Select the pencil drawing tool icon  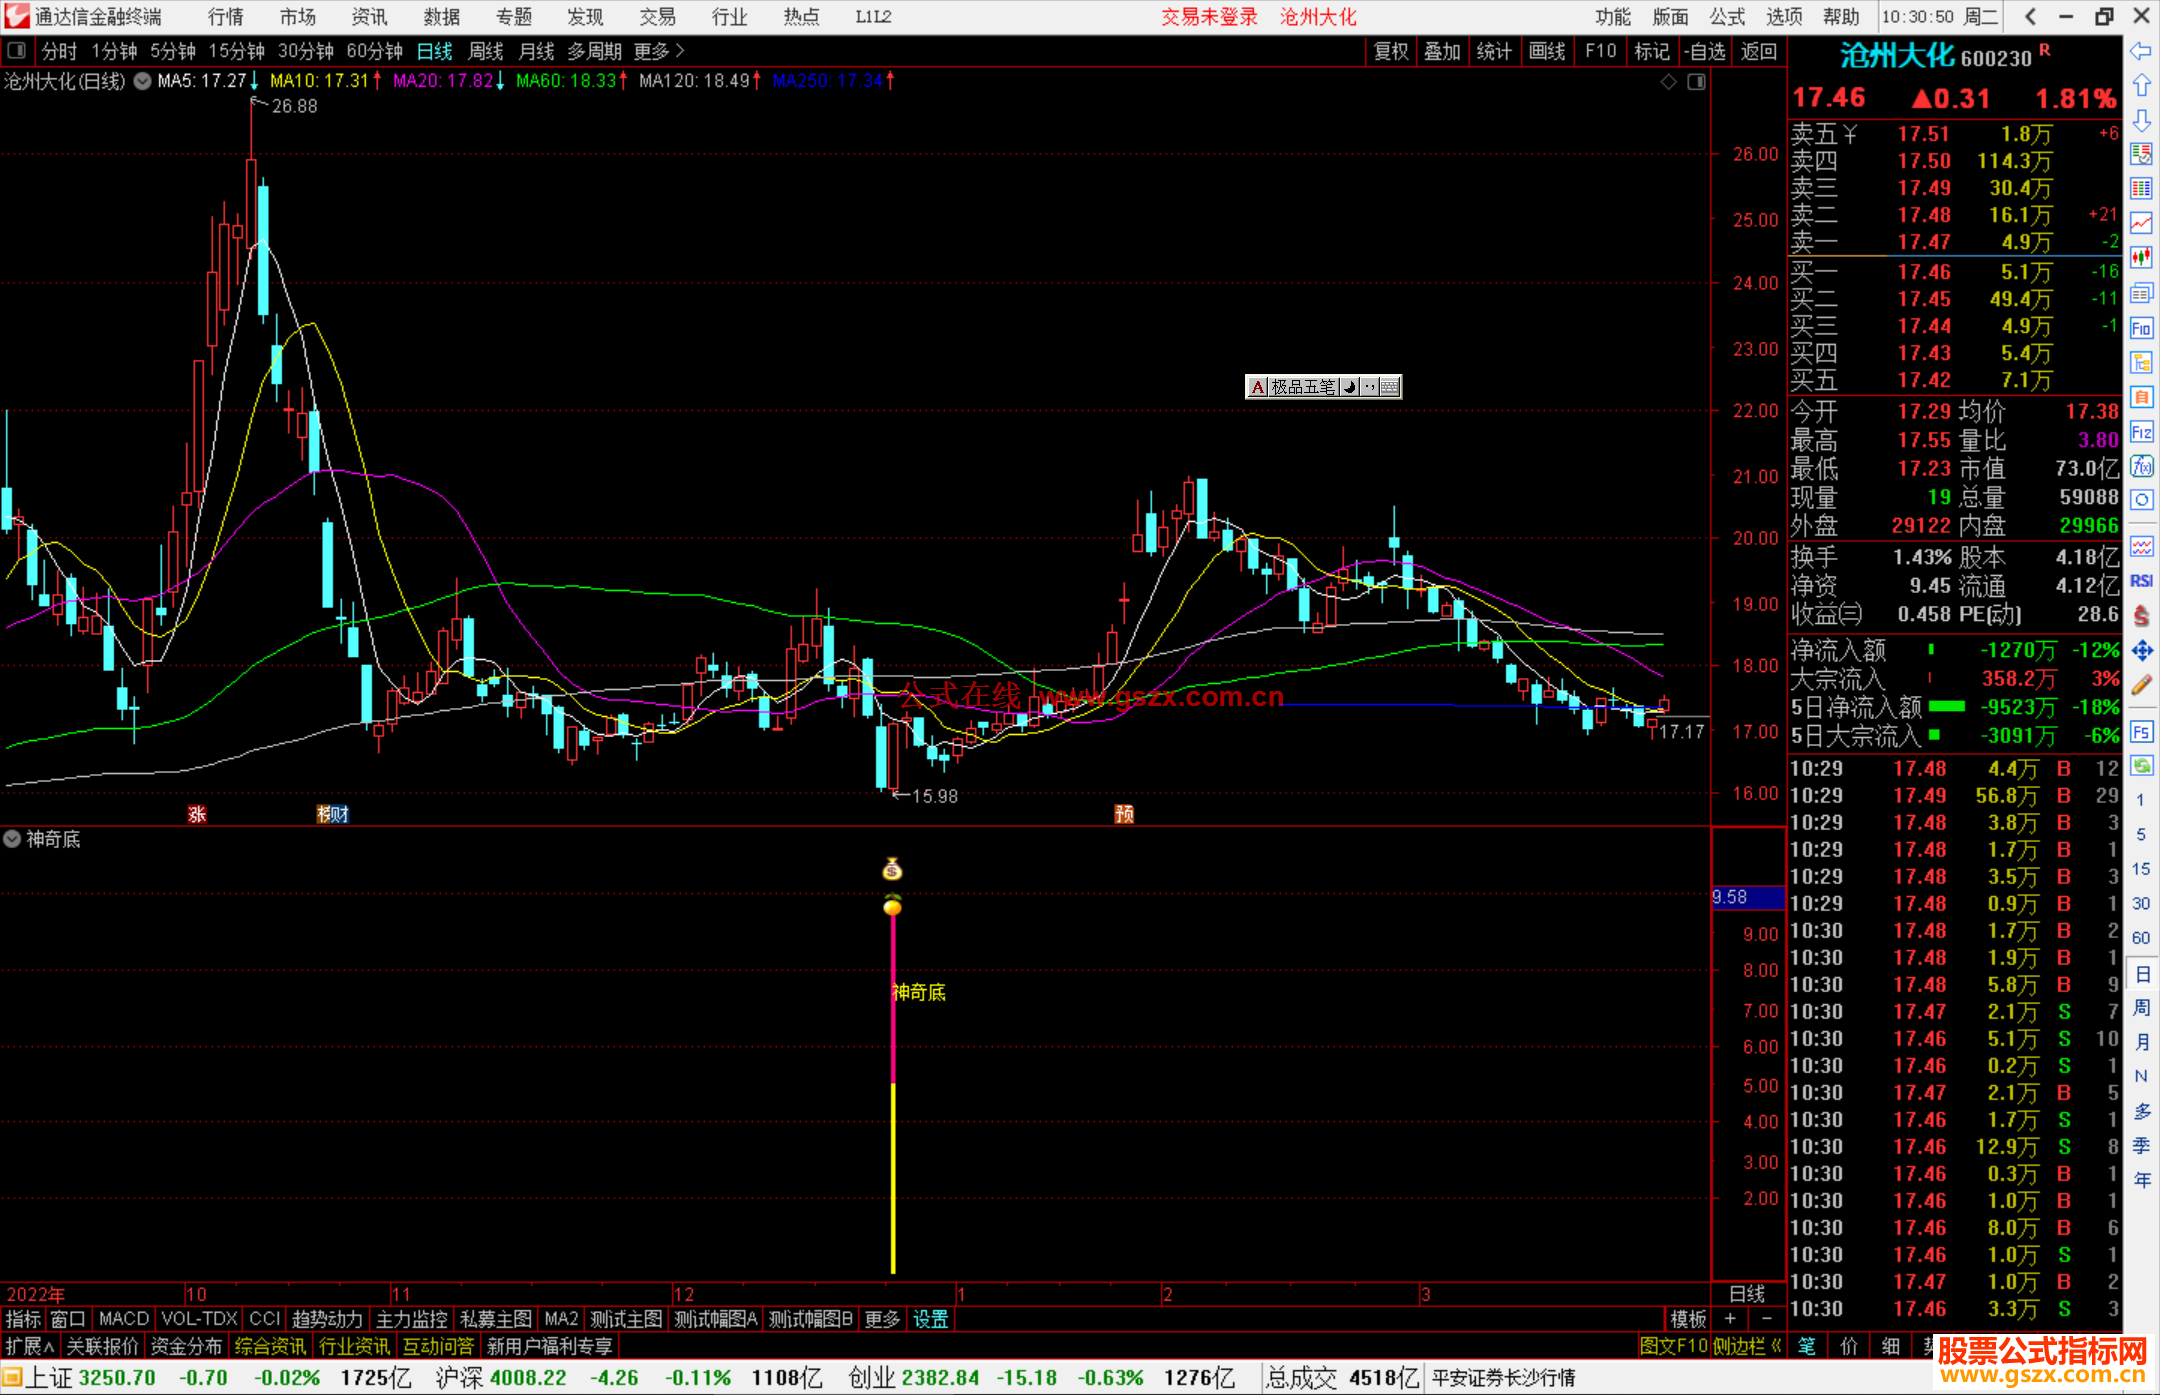(x=2141, y=685)
